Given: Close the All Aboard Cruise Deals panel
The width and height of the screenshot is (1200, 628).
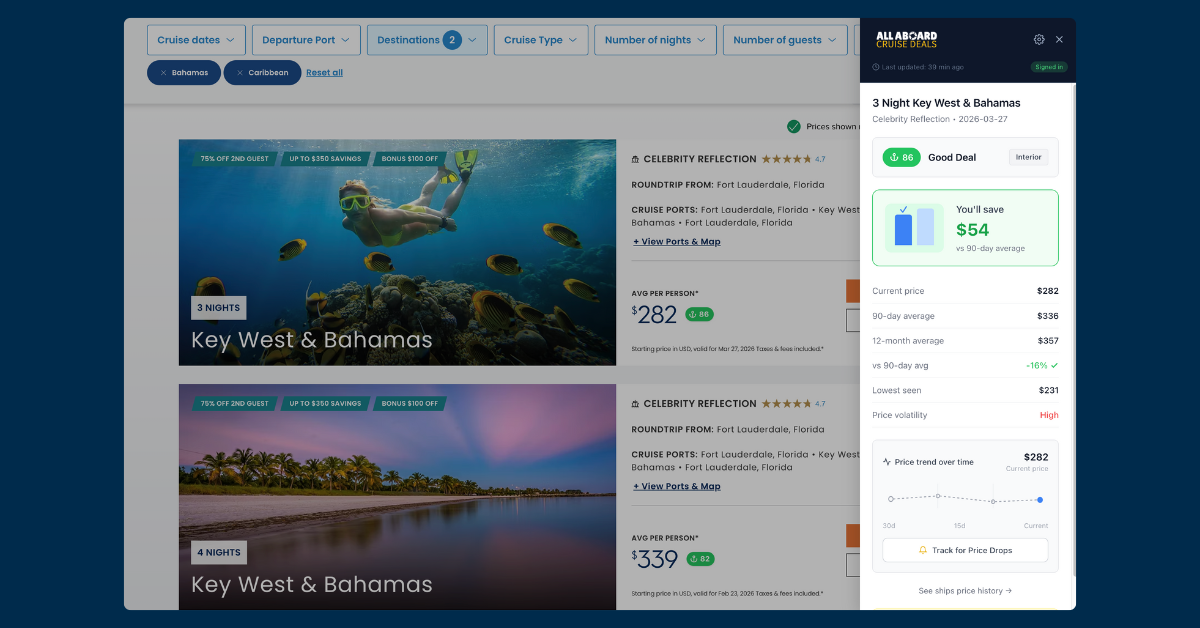Looking at the screenshot, I should [x=1059, y=40].
